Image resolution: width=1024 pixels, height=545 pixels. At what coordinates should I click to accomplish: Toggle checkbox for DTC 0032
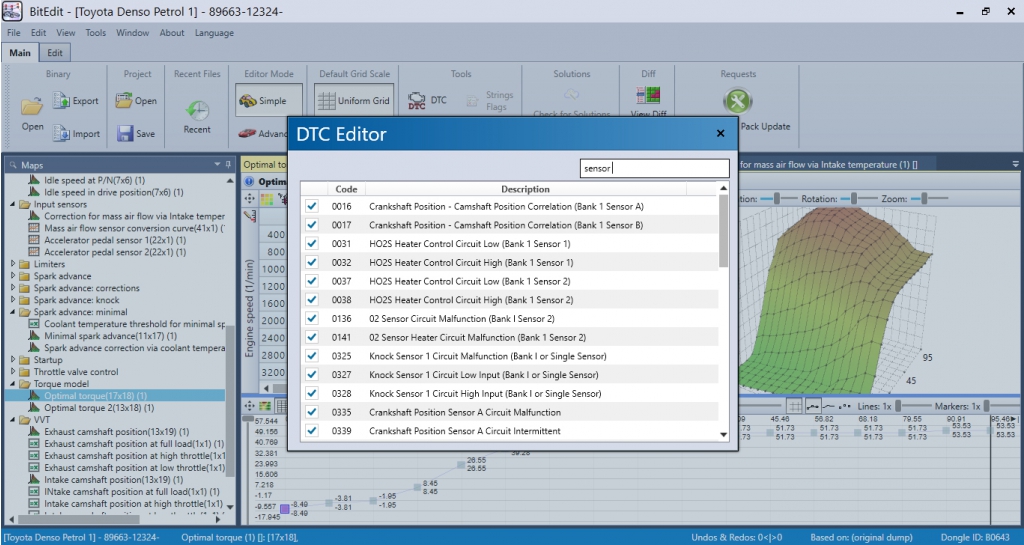pyautogui.click(x=312, y=262)
